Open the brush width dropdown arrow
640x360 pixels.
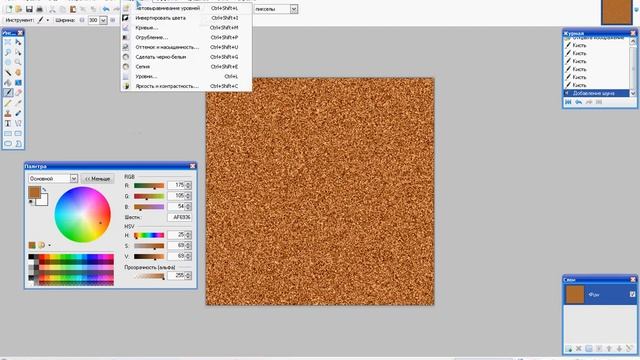click(103, 20)
